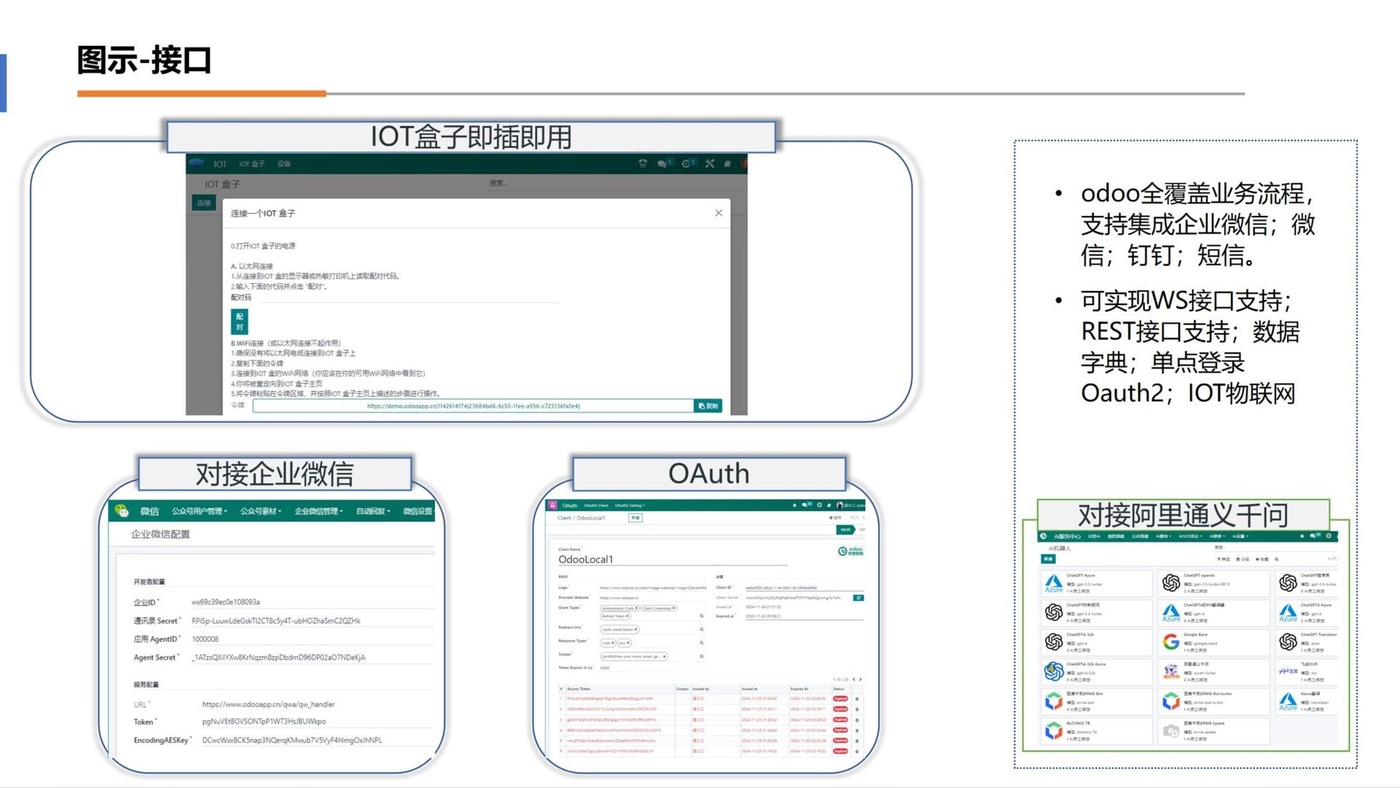
Task: Open the Google Bard robot card
Action: pos(1213,643)
